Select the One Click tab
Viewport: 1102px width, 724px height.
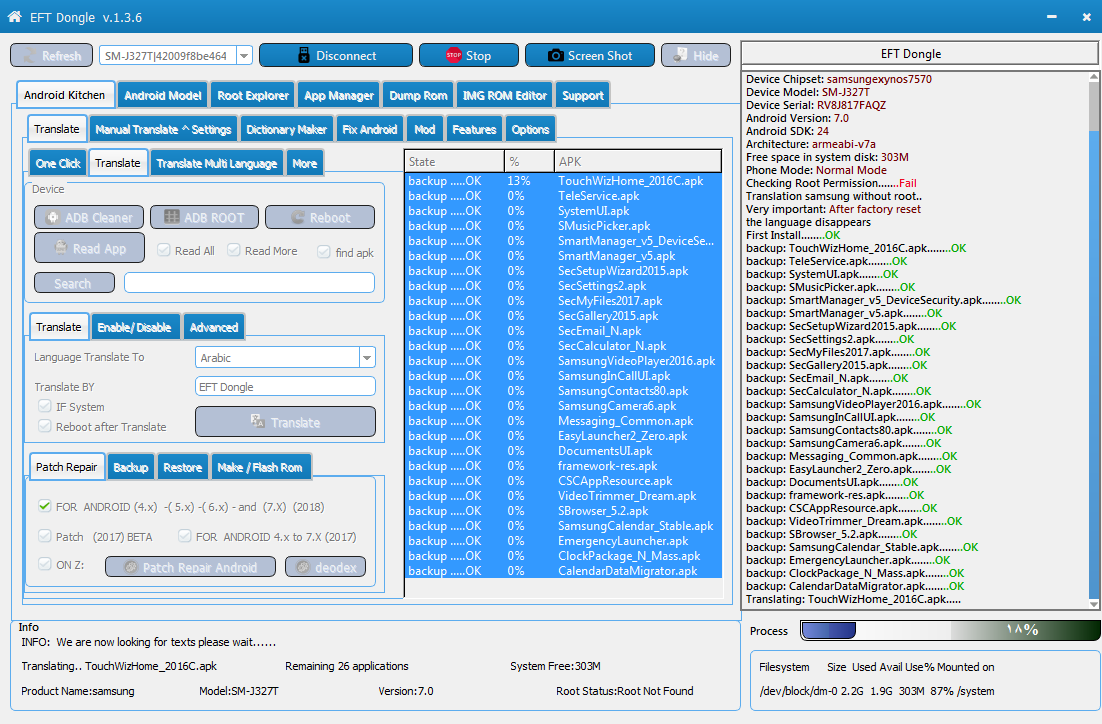coord(58,163)
